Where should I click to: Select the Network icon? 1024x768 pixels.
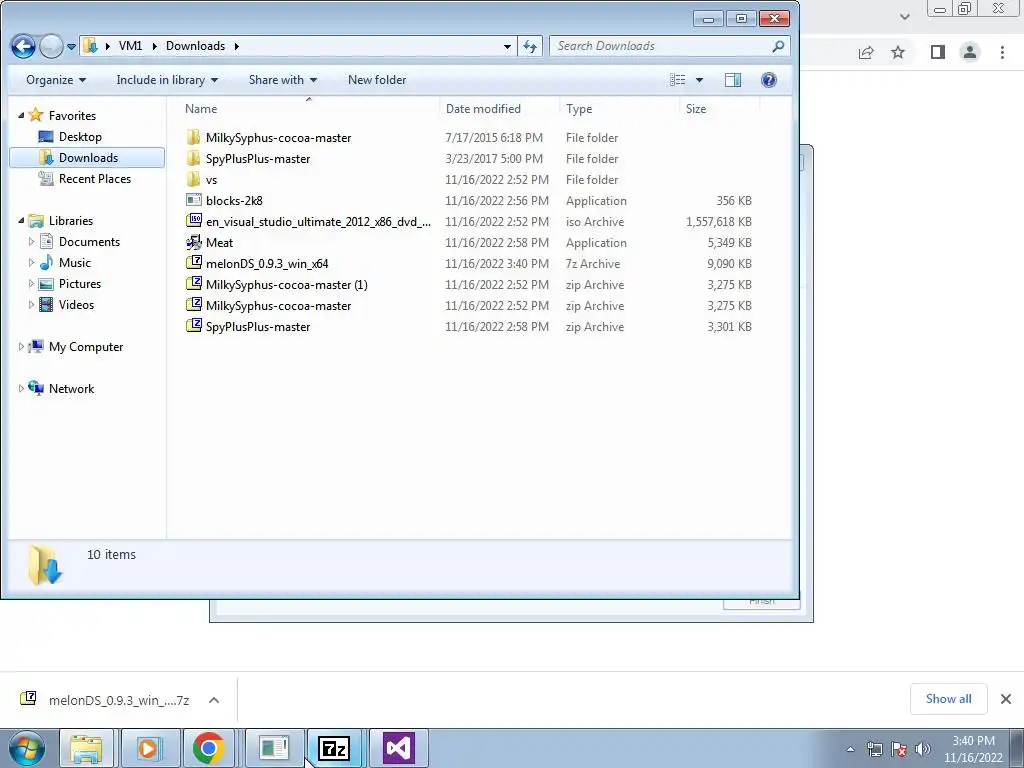coord(36,388)
